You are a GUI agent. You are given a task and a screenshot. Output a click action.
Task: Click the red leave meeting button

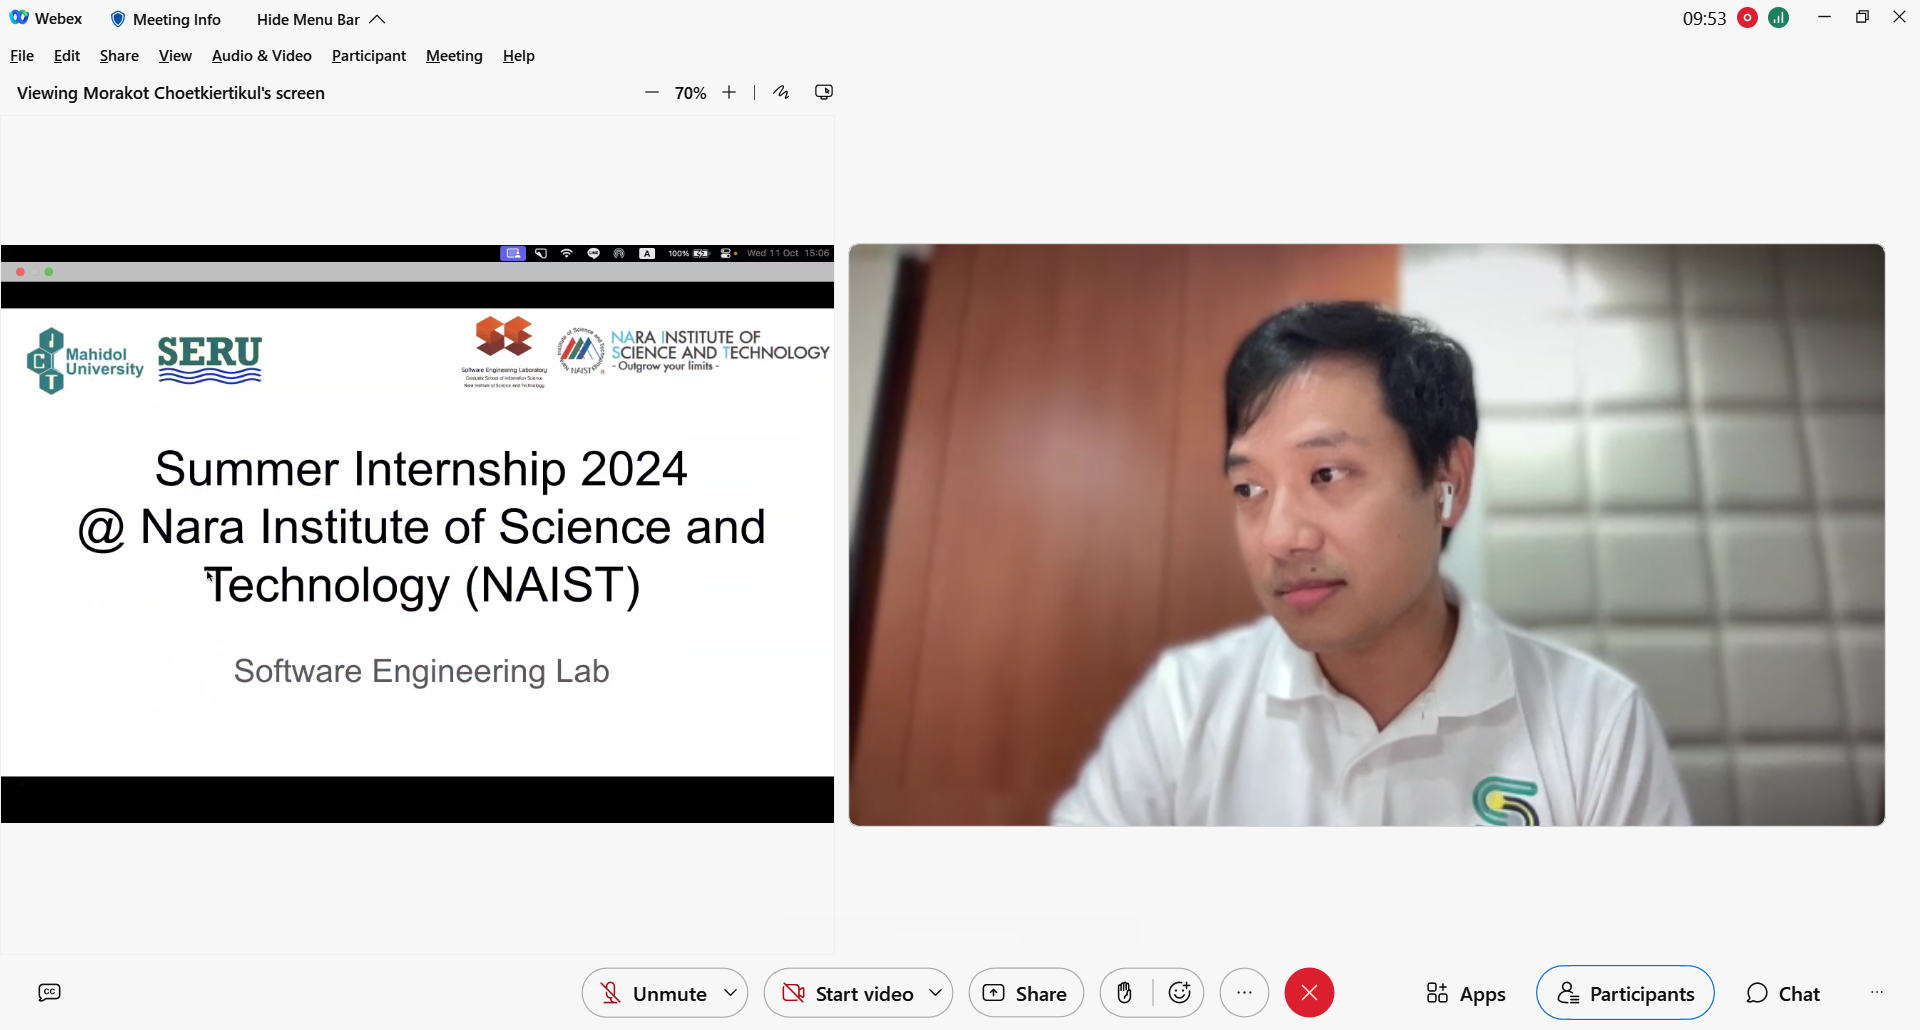1309,993
